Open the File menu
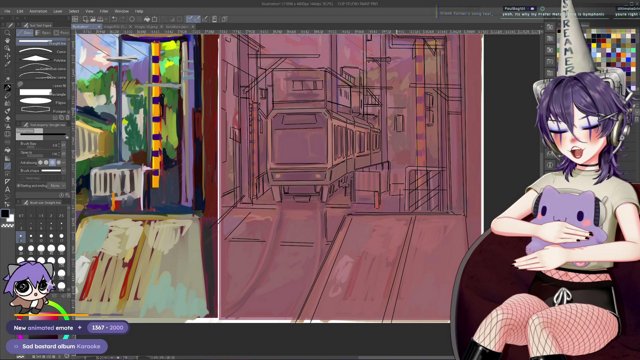 point(7,11)
